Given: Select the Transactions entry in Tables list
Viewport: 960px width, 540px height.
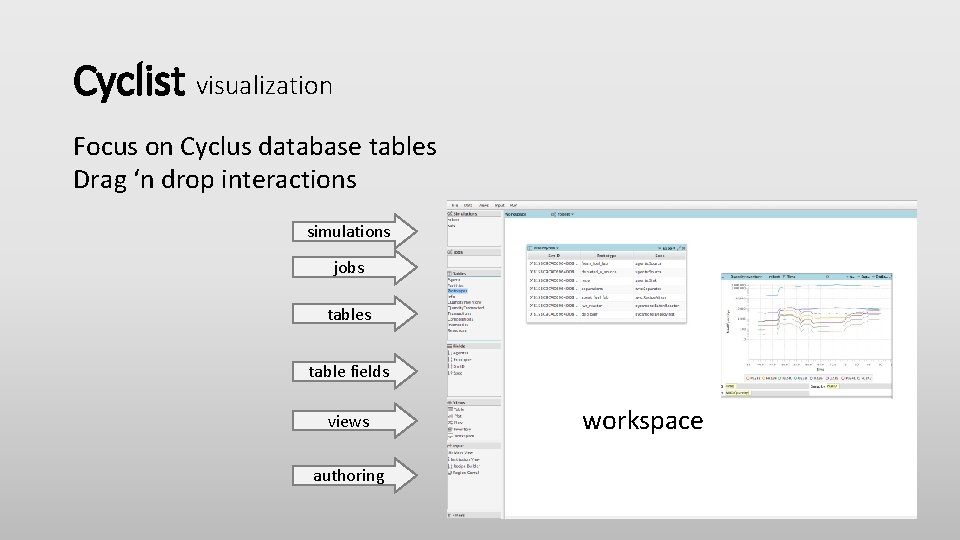Looking at the screenshot, I should pos(459,313).
